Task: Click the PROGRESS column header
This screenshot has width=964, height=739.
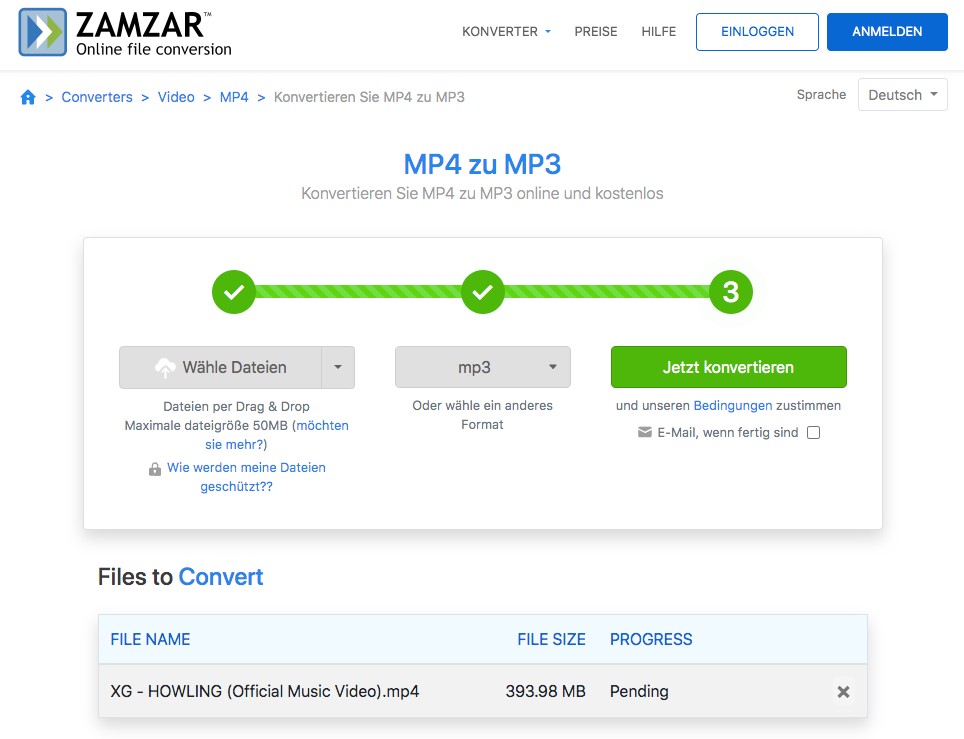Action: [651, 639]
